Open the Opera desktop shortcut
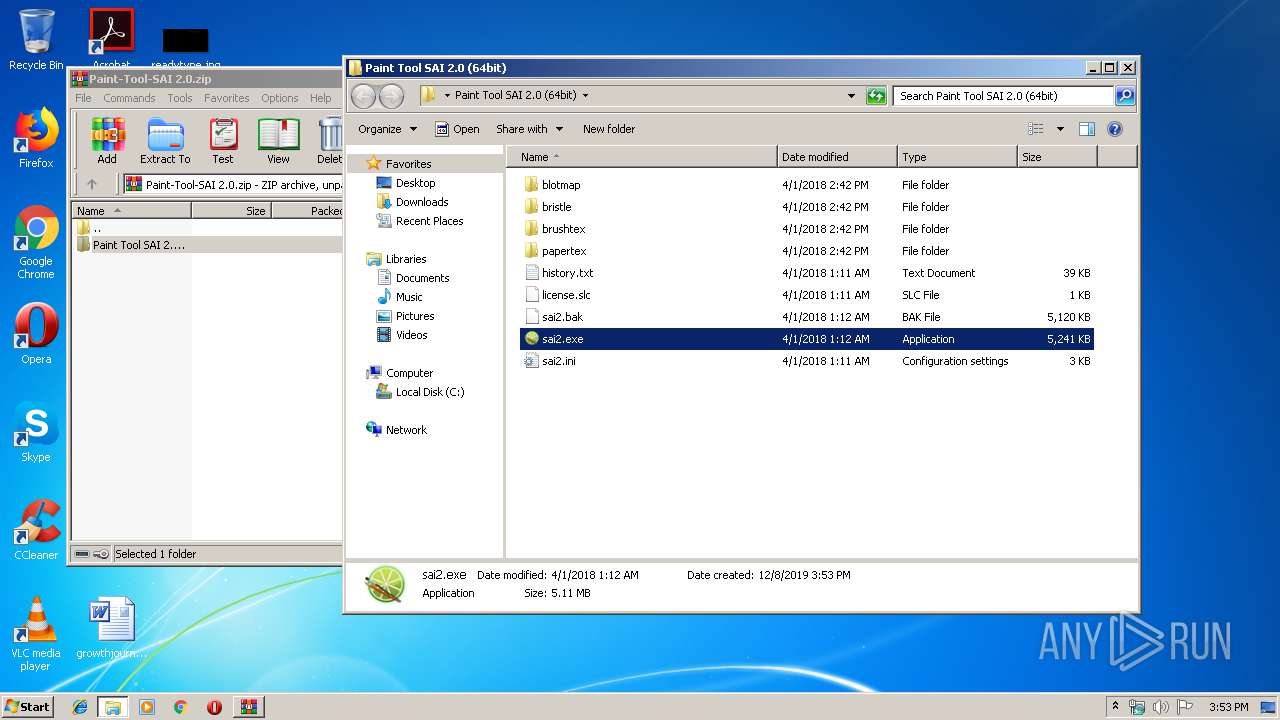This screenshot has height=720, width=1280. tap(36, 334)
